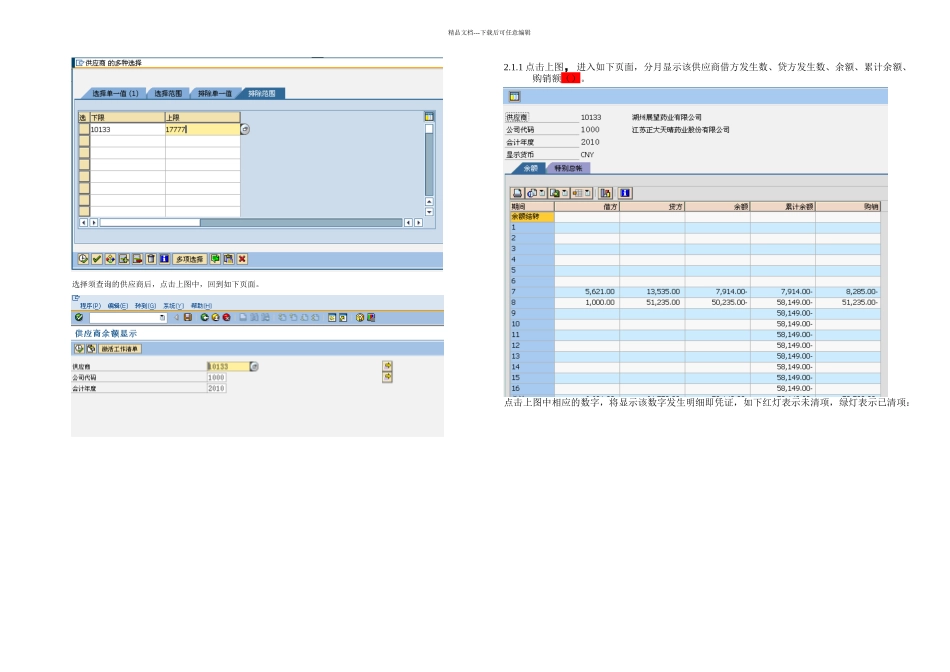Click the table settings icon above dialog scrollbar
950x672 pixels.
click(x=429, y=116)
